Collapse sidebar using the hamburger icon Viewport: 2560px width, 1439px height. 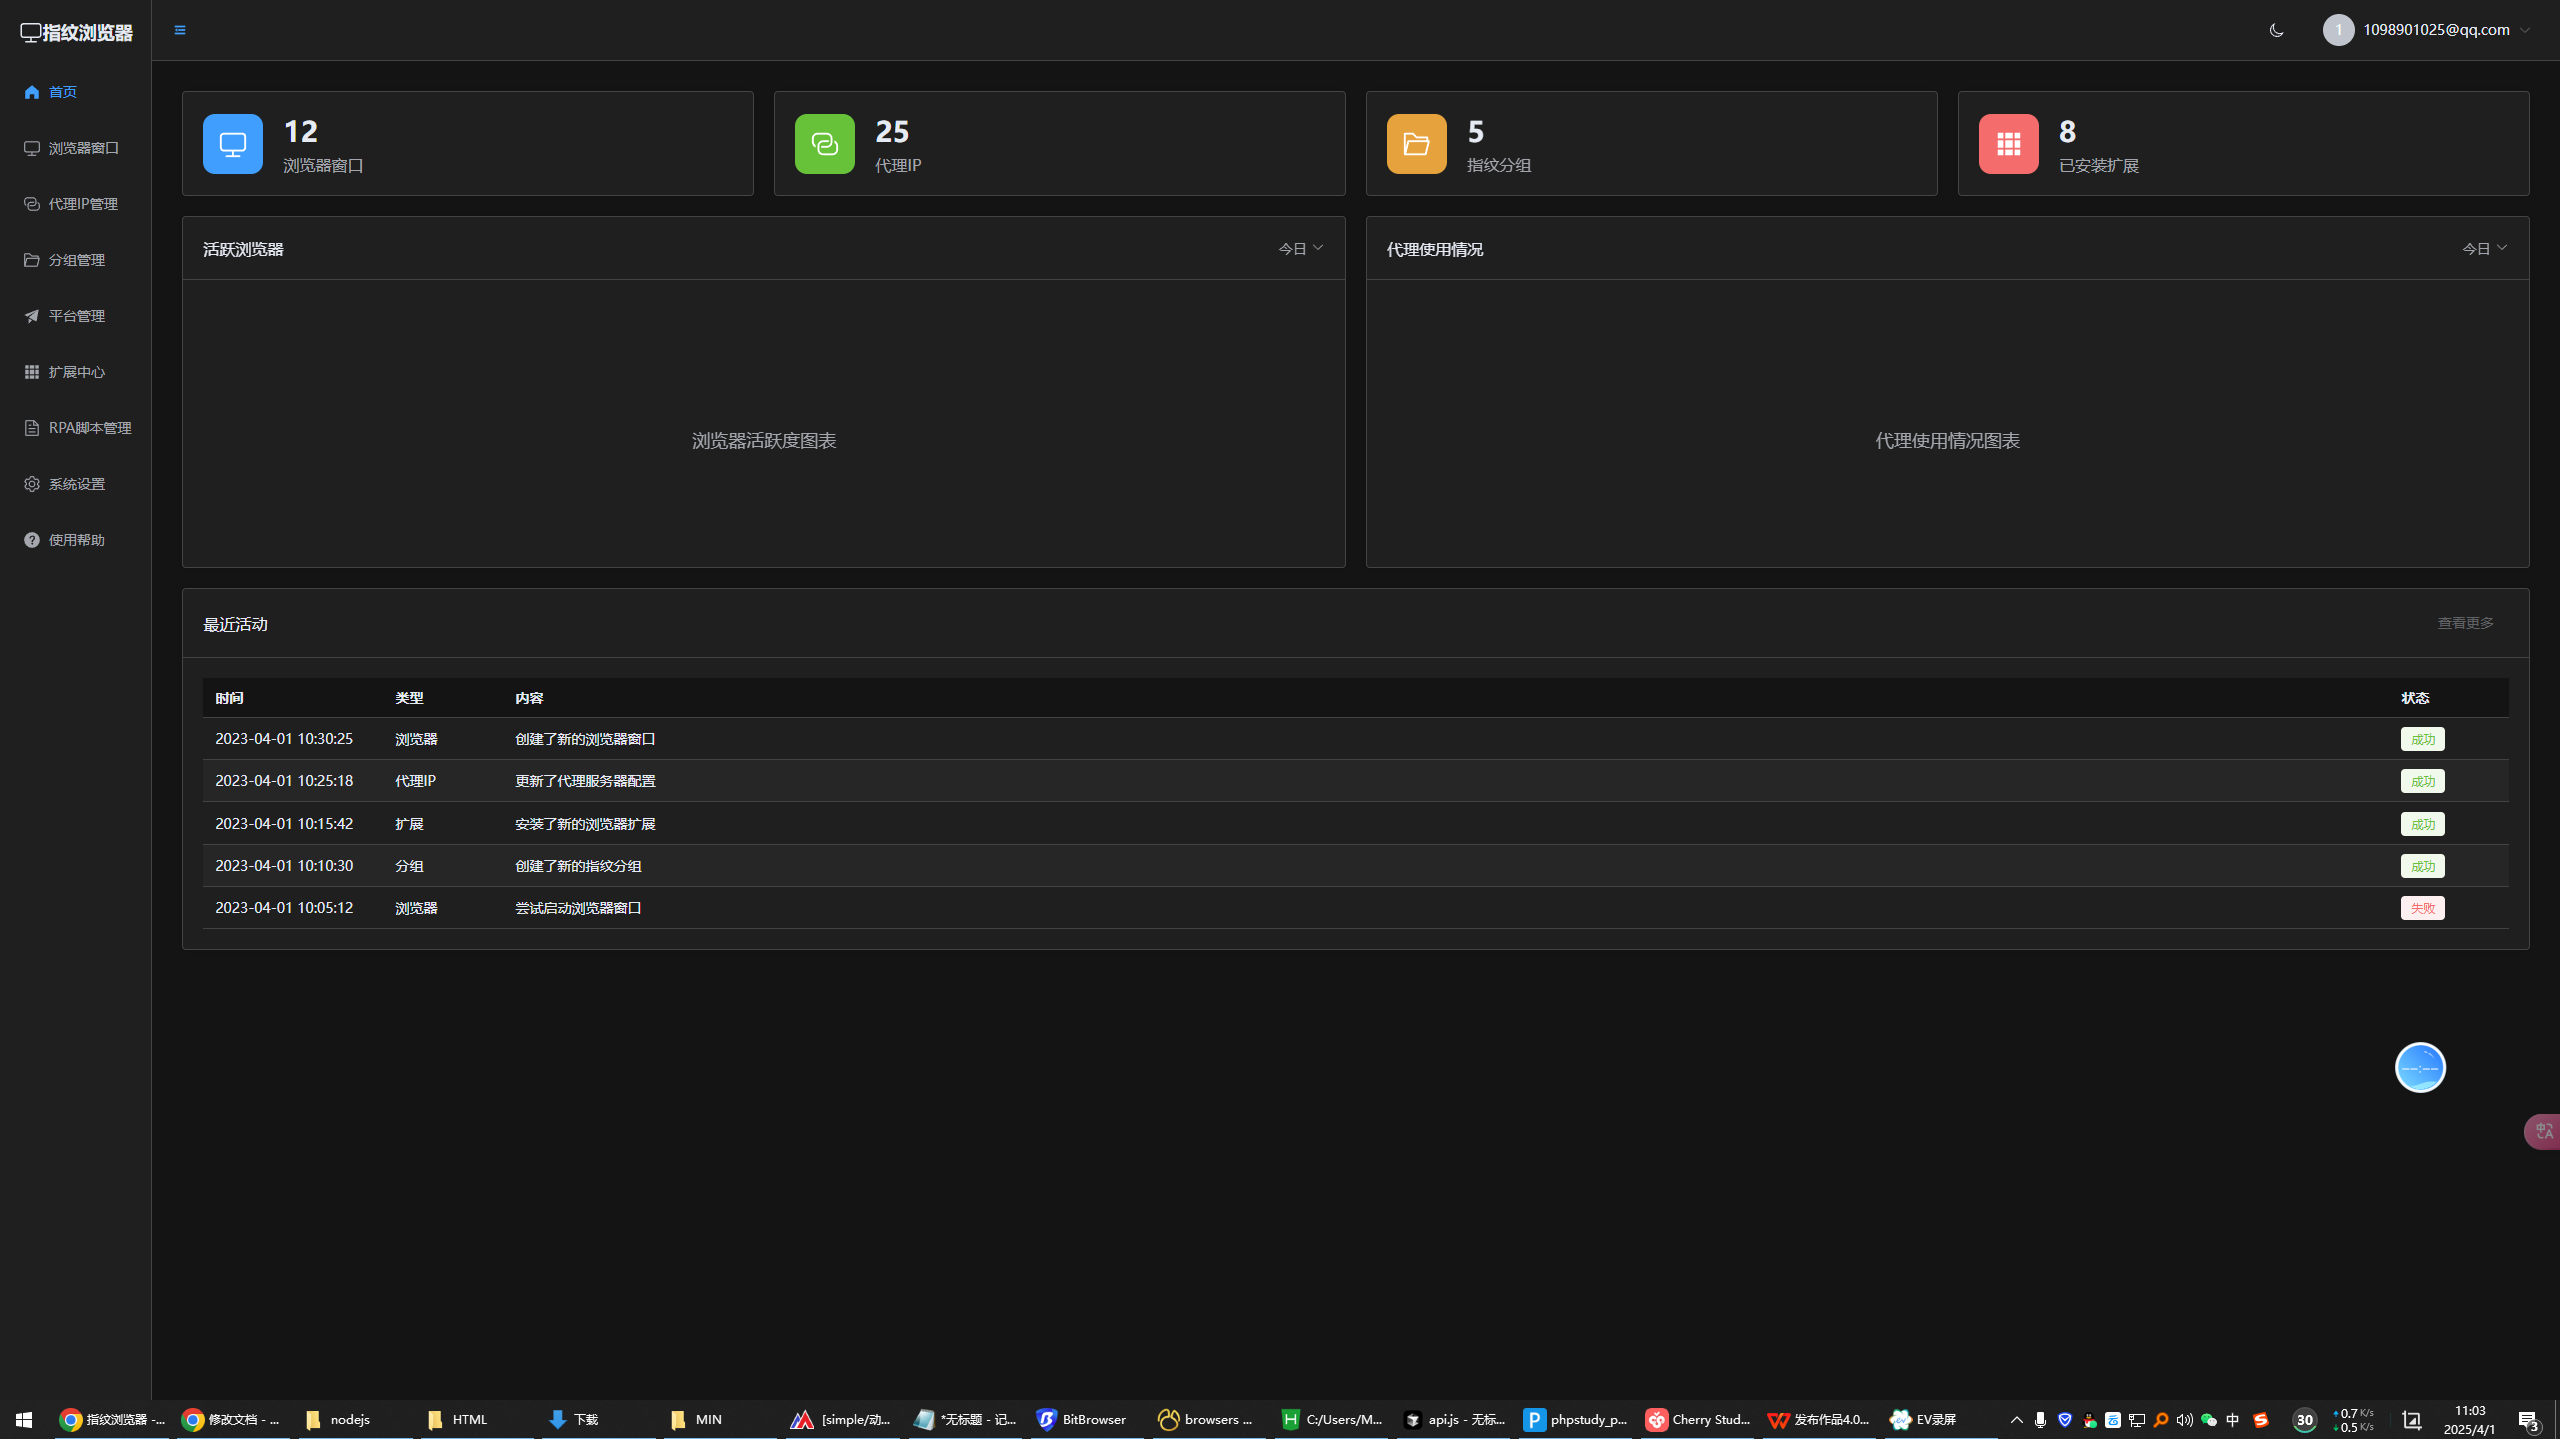point(180,30)
